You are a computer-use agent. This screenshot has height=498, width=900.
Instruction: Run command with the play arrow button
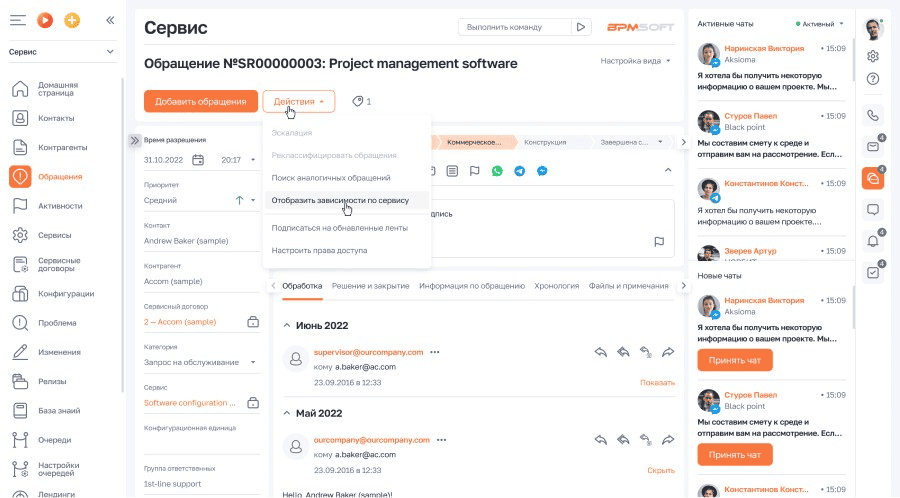(581, 27)
